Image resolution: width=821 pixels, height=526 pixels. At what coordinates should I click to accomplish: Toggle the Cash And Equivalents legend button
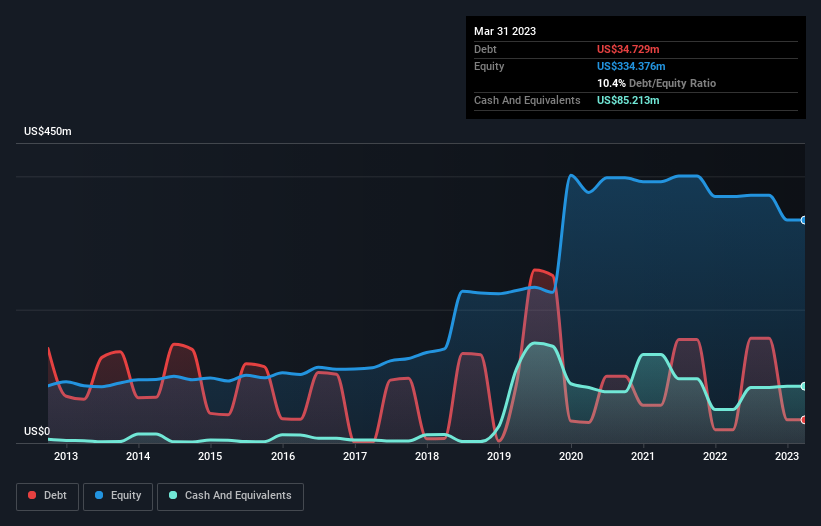230,496
